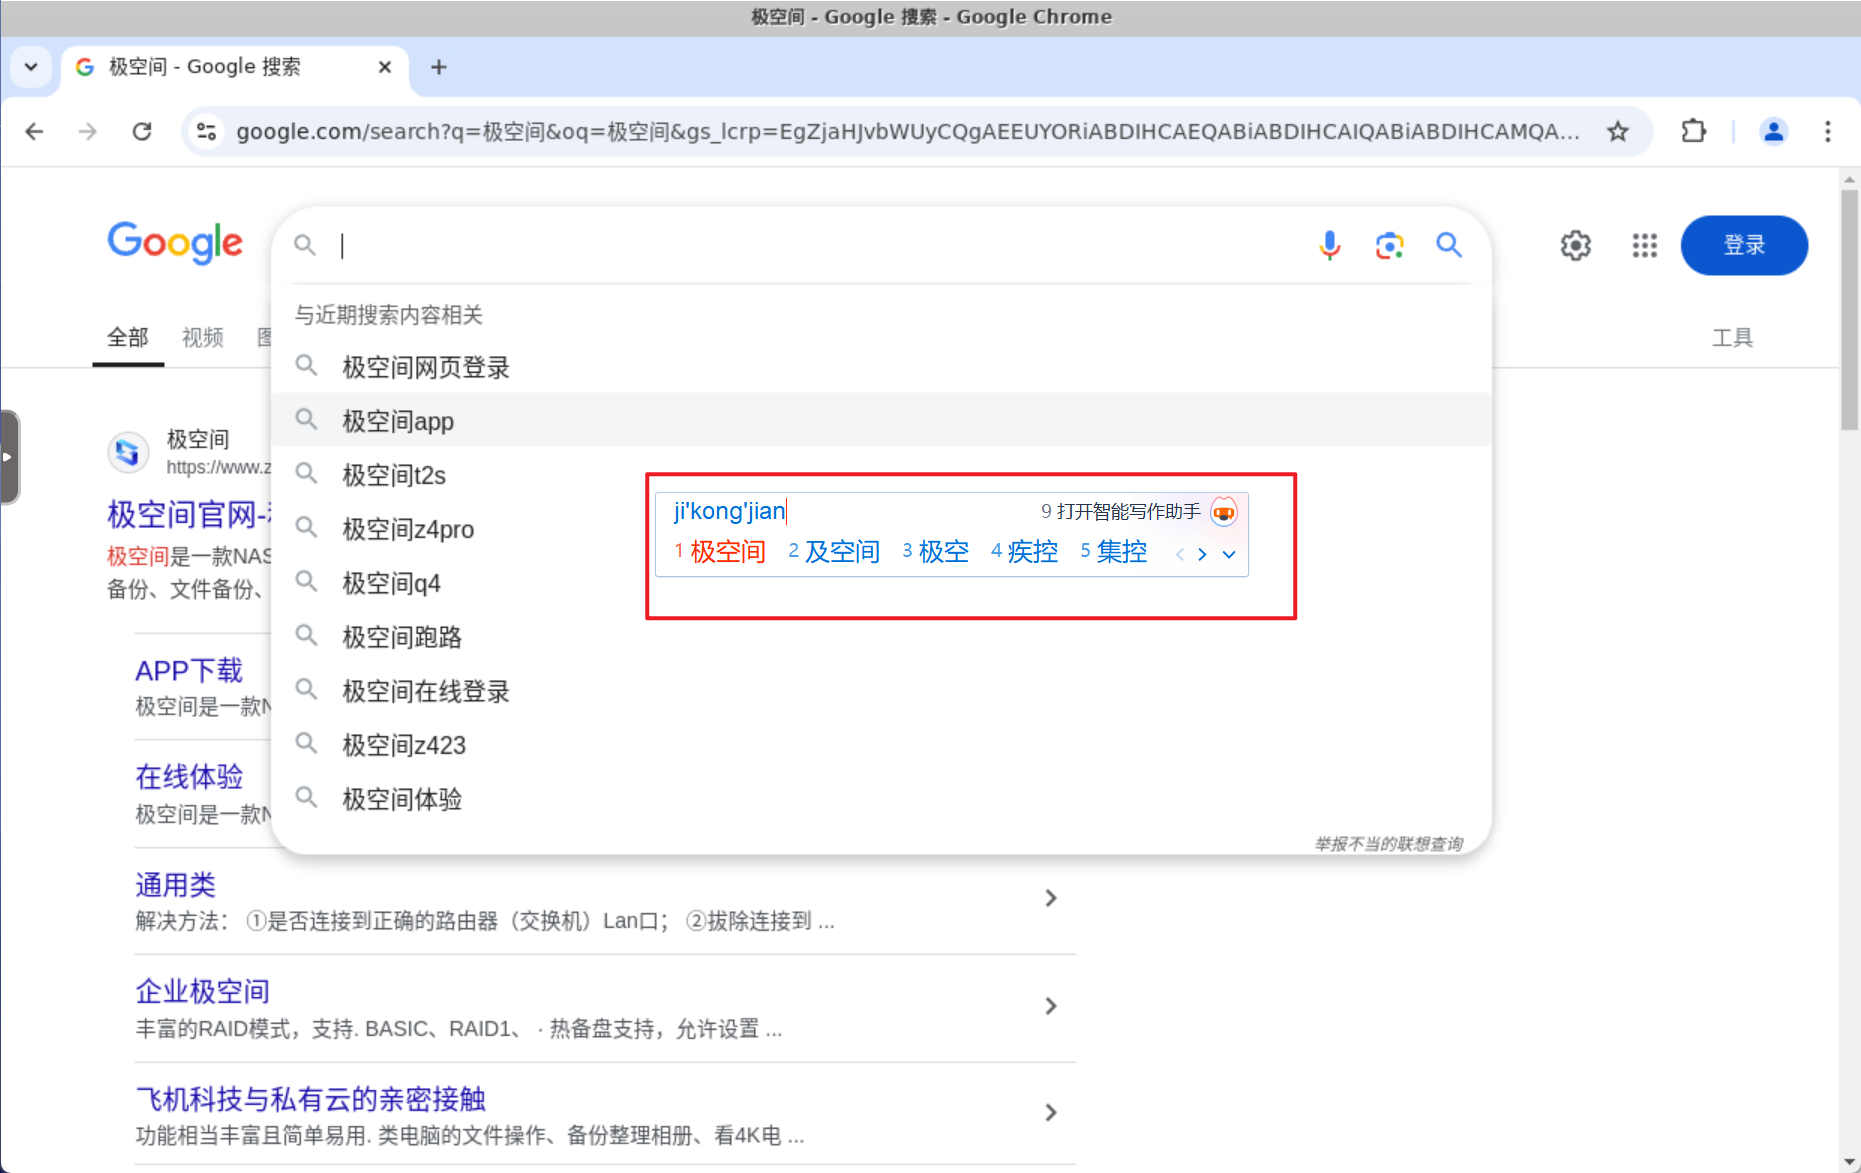Open the Google apps grid icon
The width and height of the screenshot is (1861, 1173).
pyautogui.click(x=1644, y=245)
